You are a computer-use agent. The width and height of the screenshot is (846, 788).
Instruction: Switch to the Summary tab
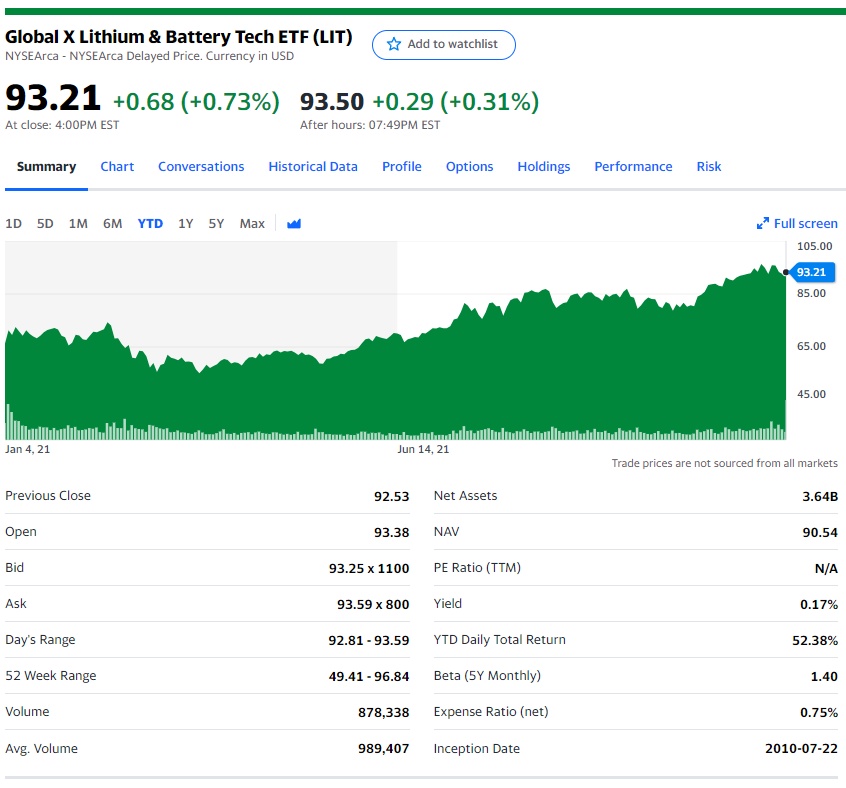click(46, 167)
